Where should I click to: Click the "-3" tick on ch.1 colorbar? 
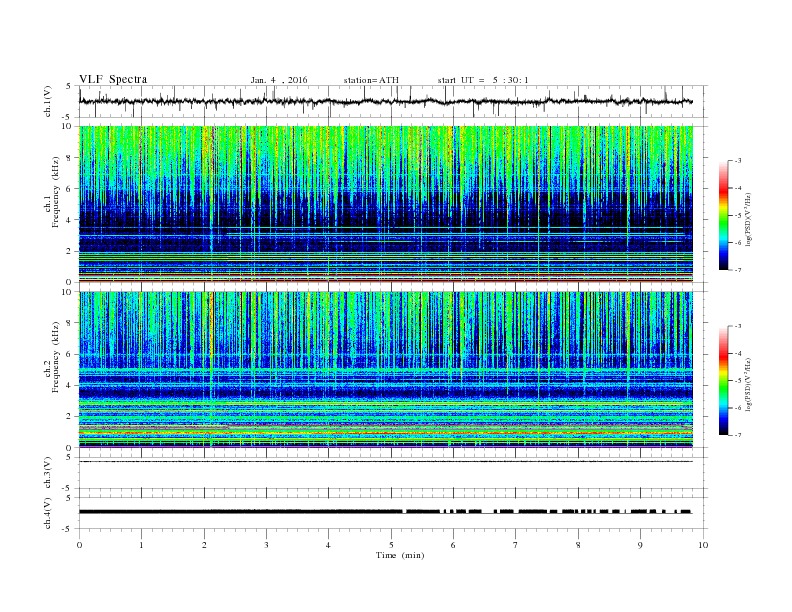(x=737, y=161)
